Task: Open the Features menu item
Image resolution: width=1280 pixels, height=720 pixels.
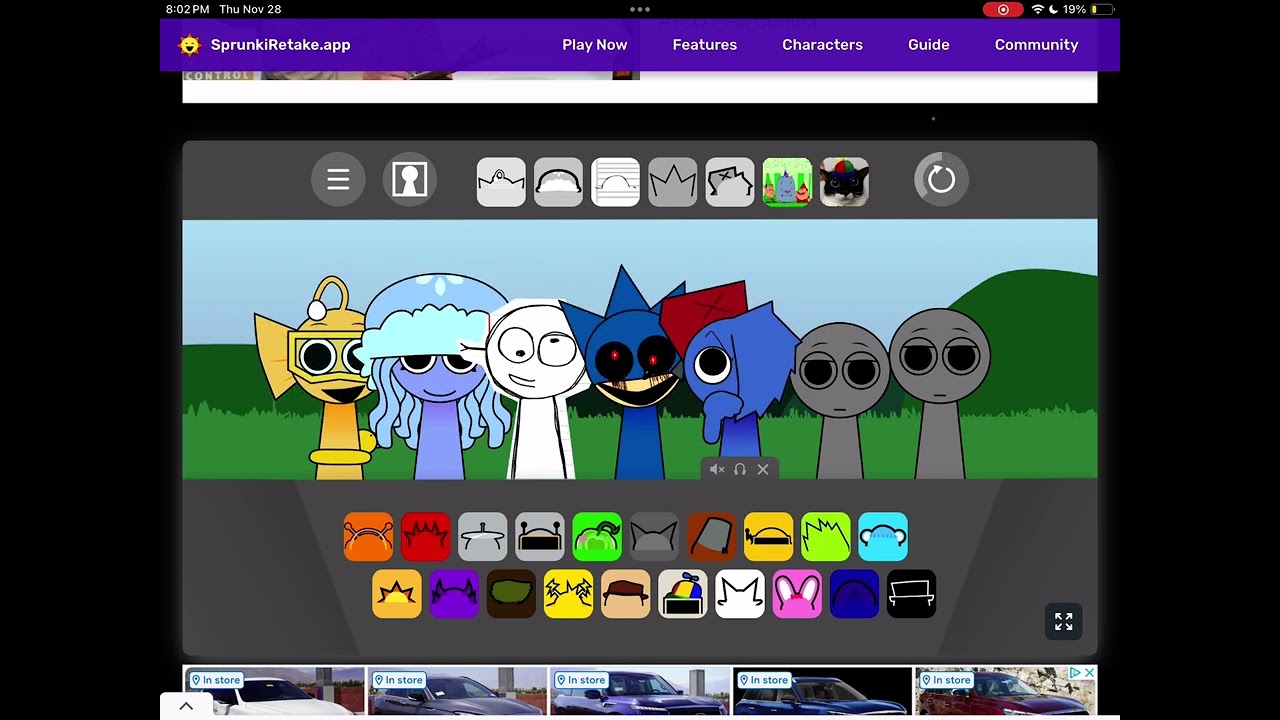Action: [705, 45]
